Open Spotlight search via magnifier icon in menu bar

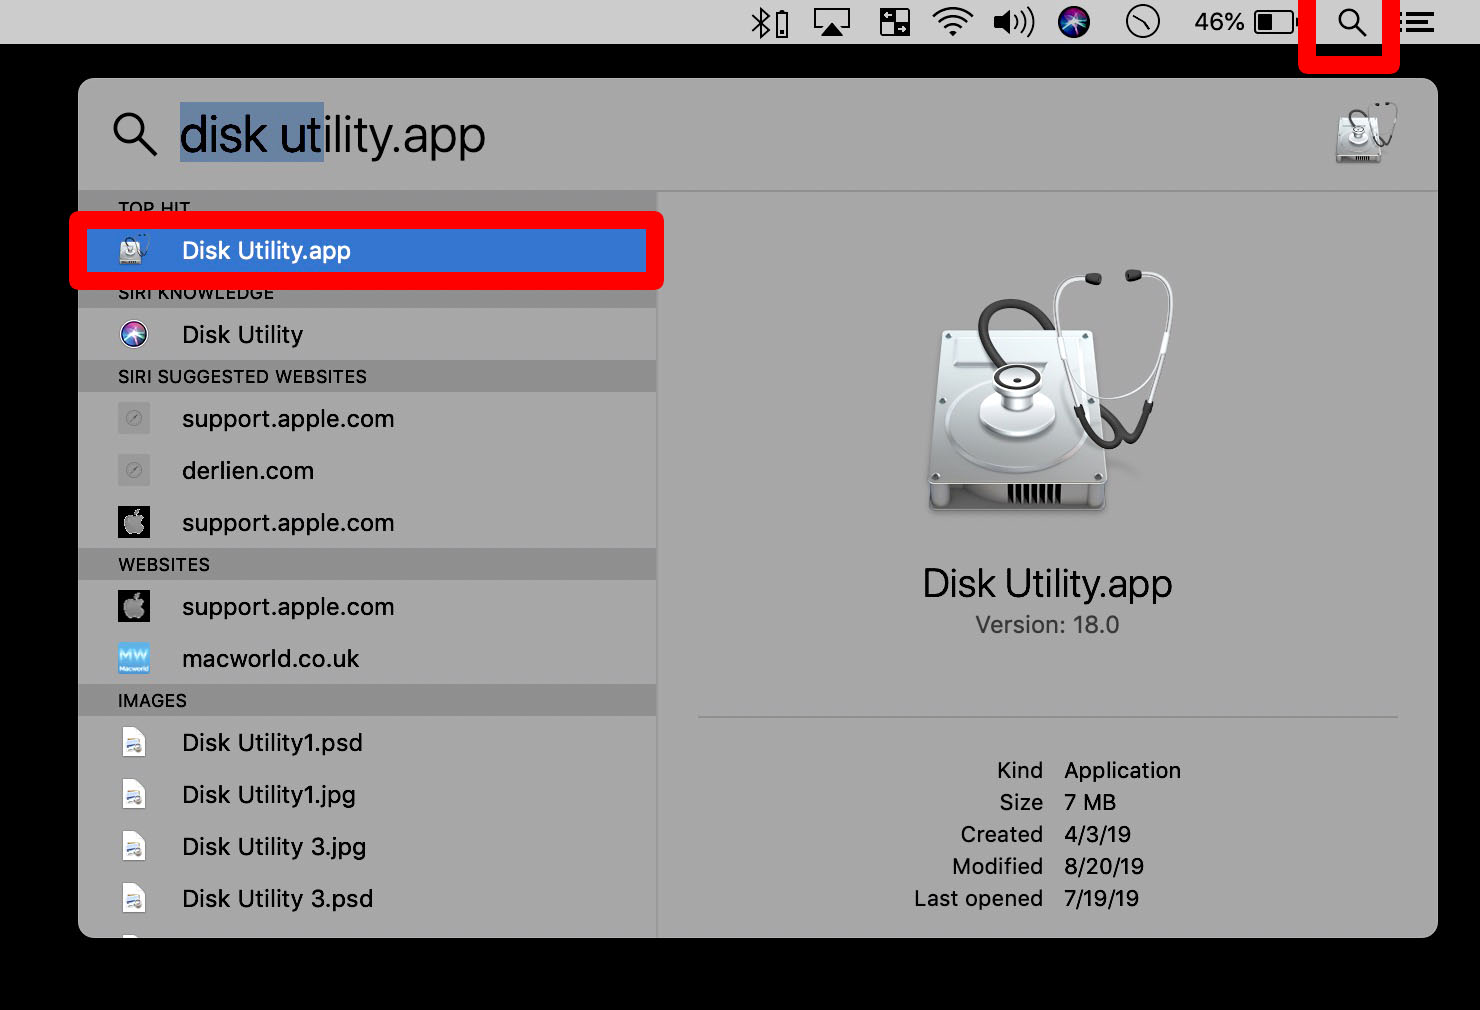(x=1350, y=22)
